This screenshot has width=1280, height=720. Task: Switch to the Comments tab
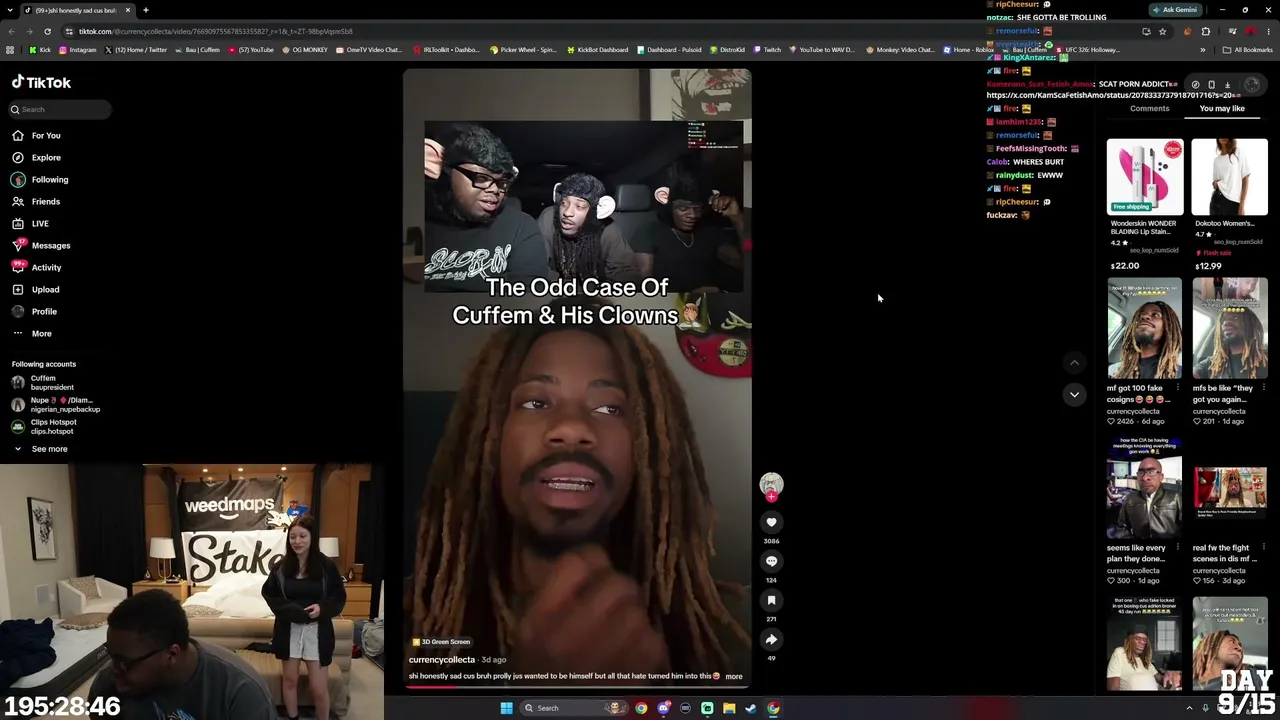point(1149,108)
